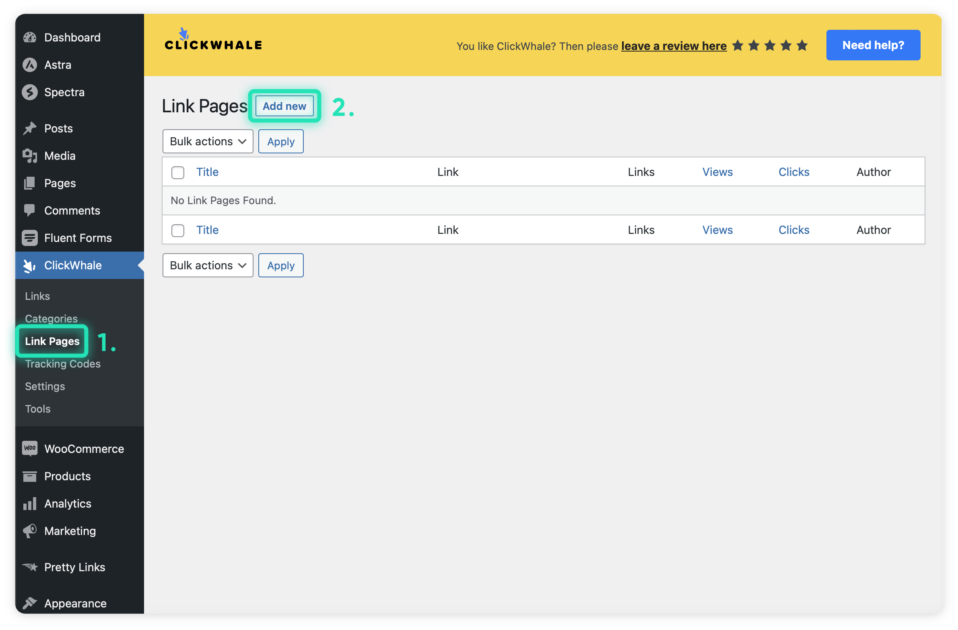Image resolution: width=958 pixels, height=630 pixels.
Task: Click the Fluent Forms sidebar icon
Action: pos(30,237)
